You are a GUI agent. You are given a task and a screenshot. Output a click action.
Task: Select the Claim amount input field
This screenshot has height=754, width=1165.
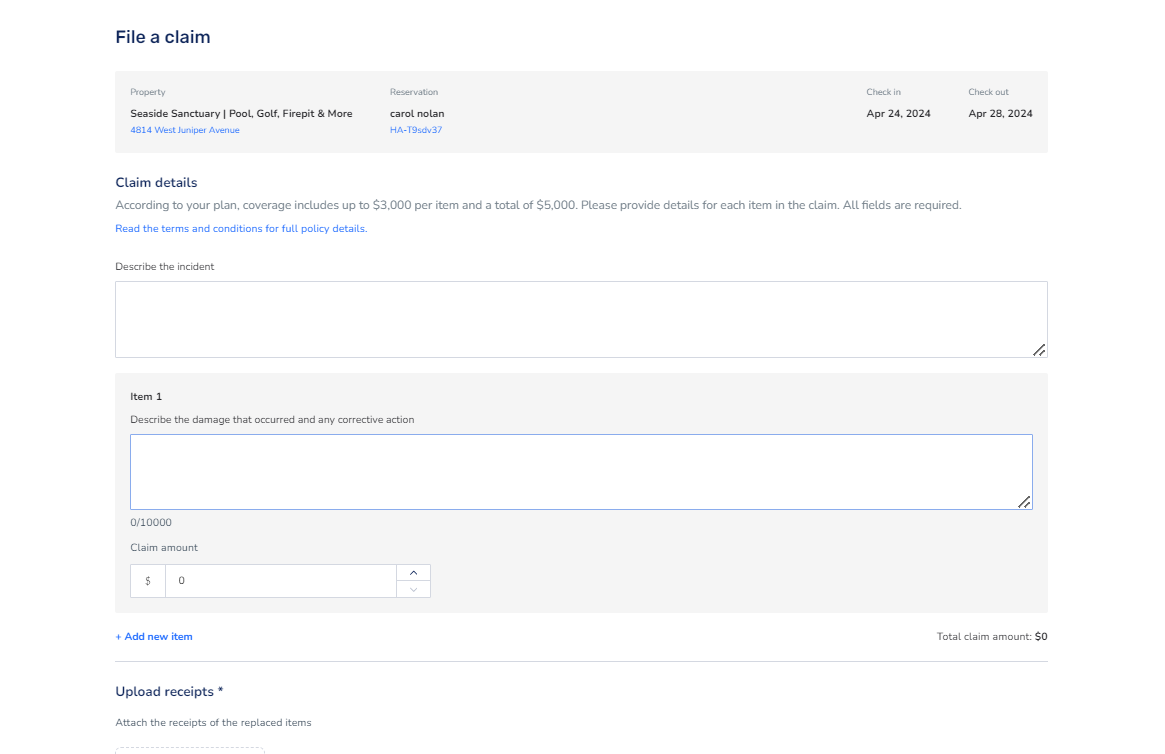(280, 581)
